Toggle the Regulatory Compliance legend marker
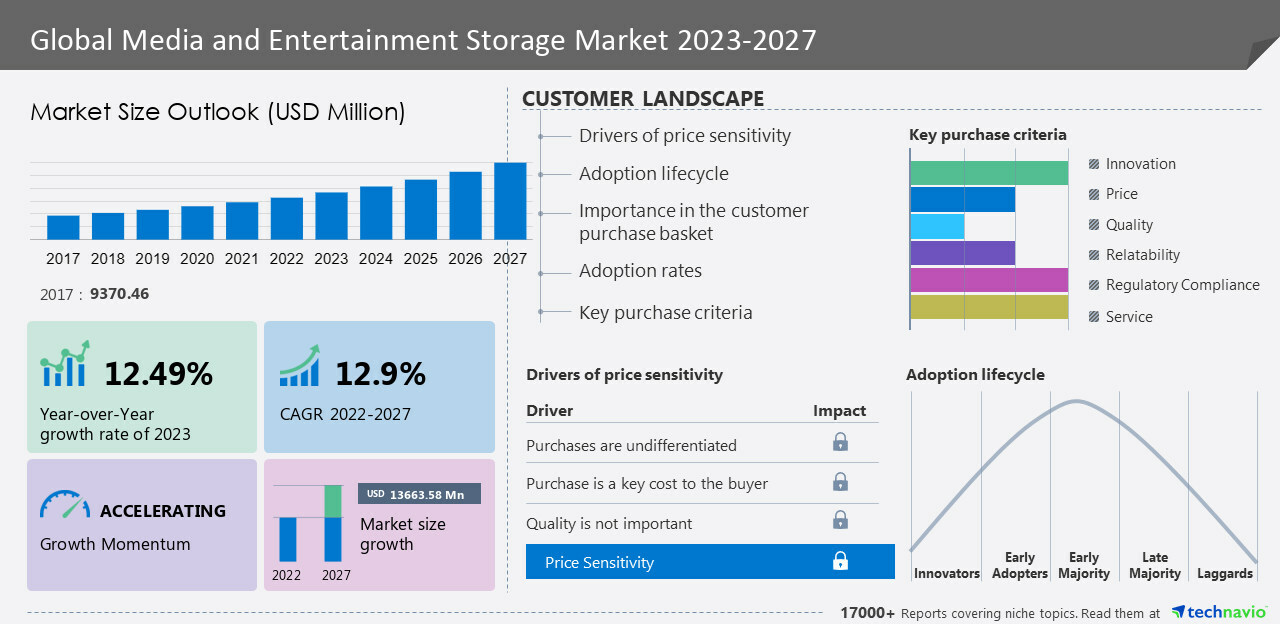The image size is (1280, 624). coord(1094,285)
